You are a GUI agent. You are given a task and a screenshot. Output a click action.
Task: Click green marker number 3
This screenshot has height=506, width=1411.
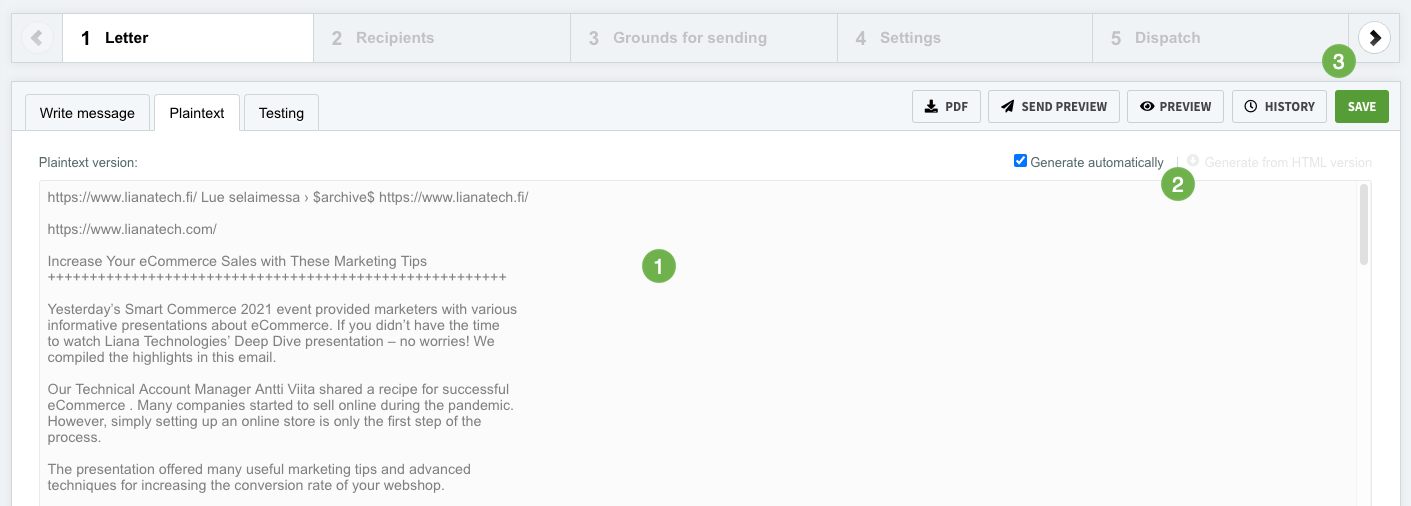(x=1338, y=62)
